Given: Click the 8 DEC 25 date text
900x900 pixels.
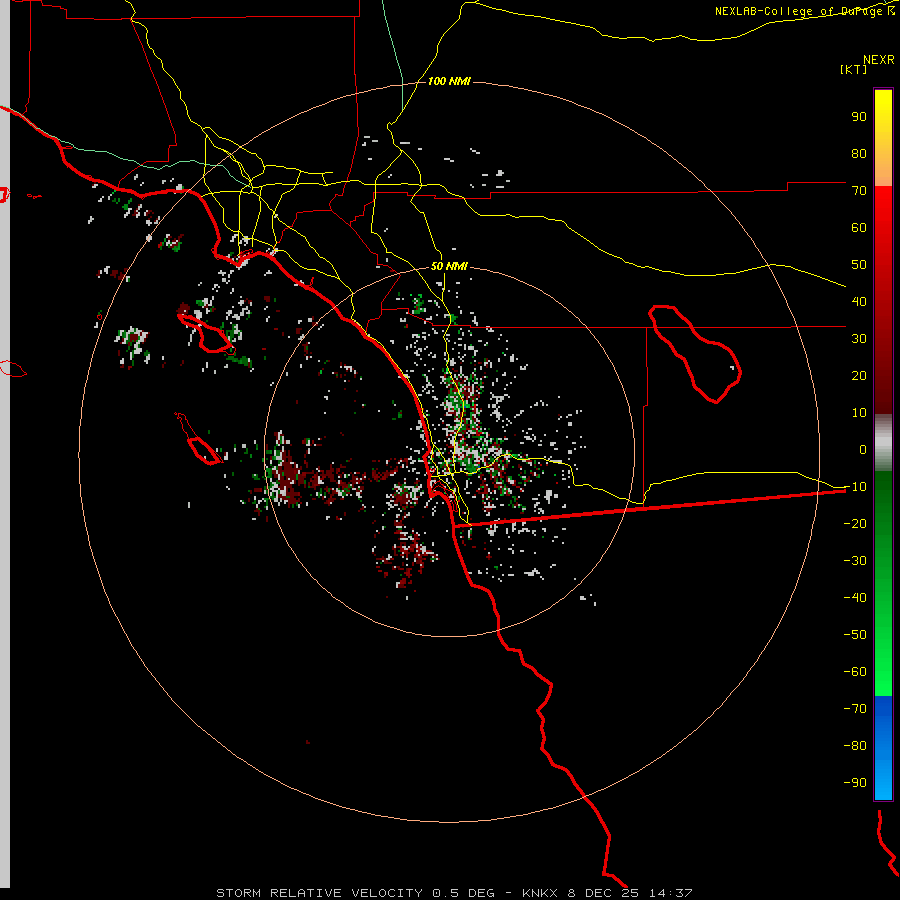Looking at the screenshot, I should point(603,893).
